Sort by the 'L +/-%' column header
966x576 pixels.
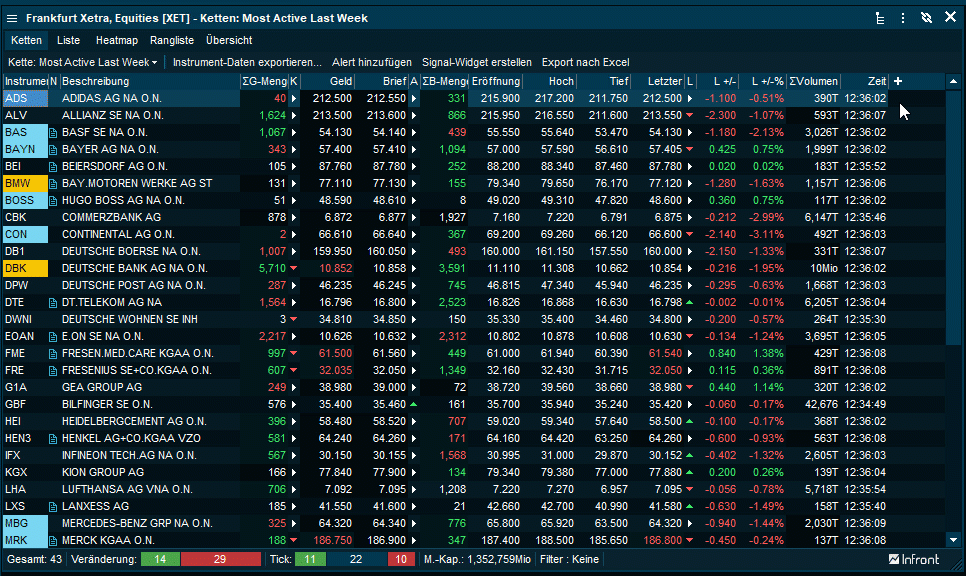click(x=766, y=81)
